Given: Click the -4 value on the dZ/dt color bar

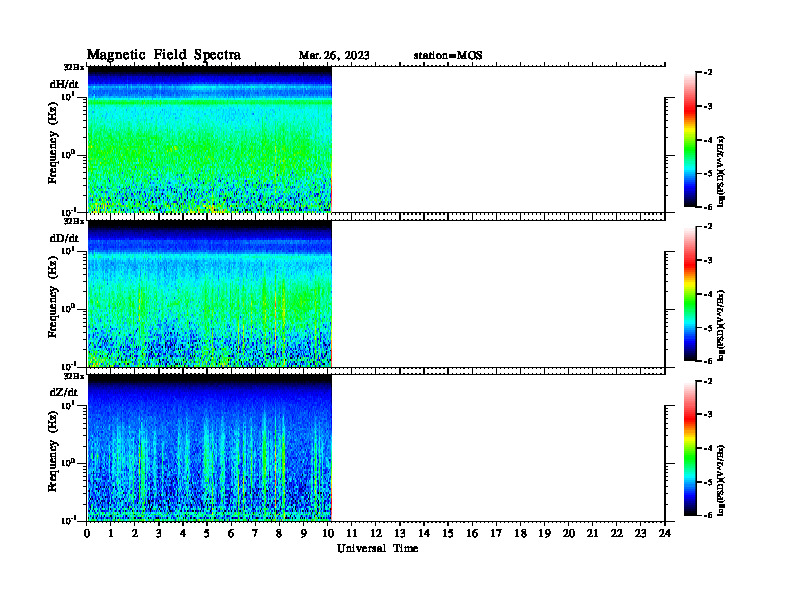Looking at the screenshot, I should coord(708,448).
